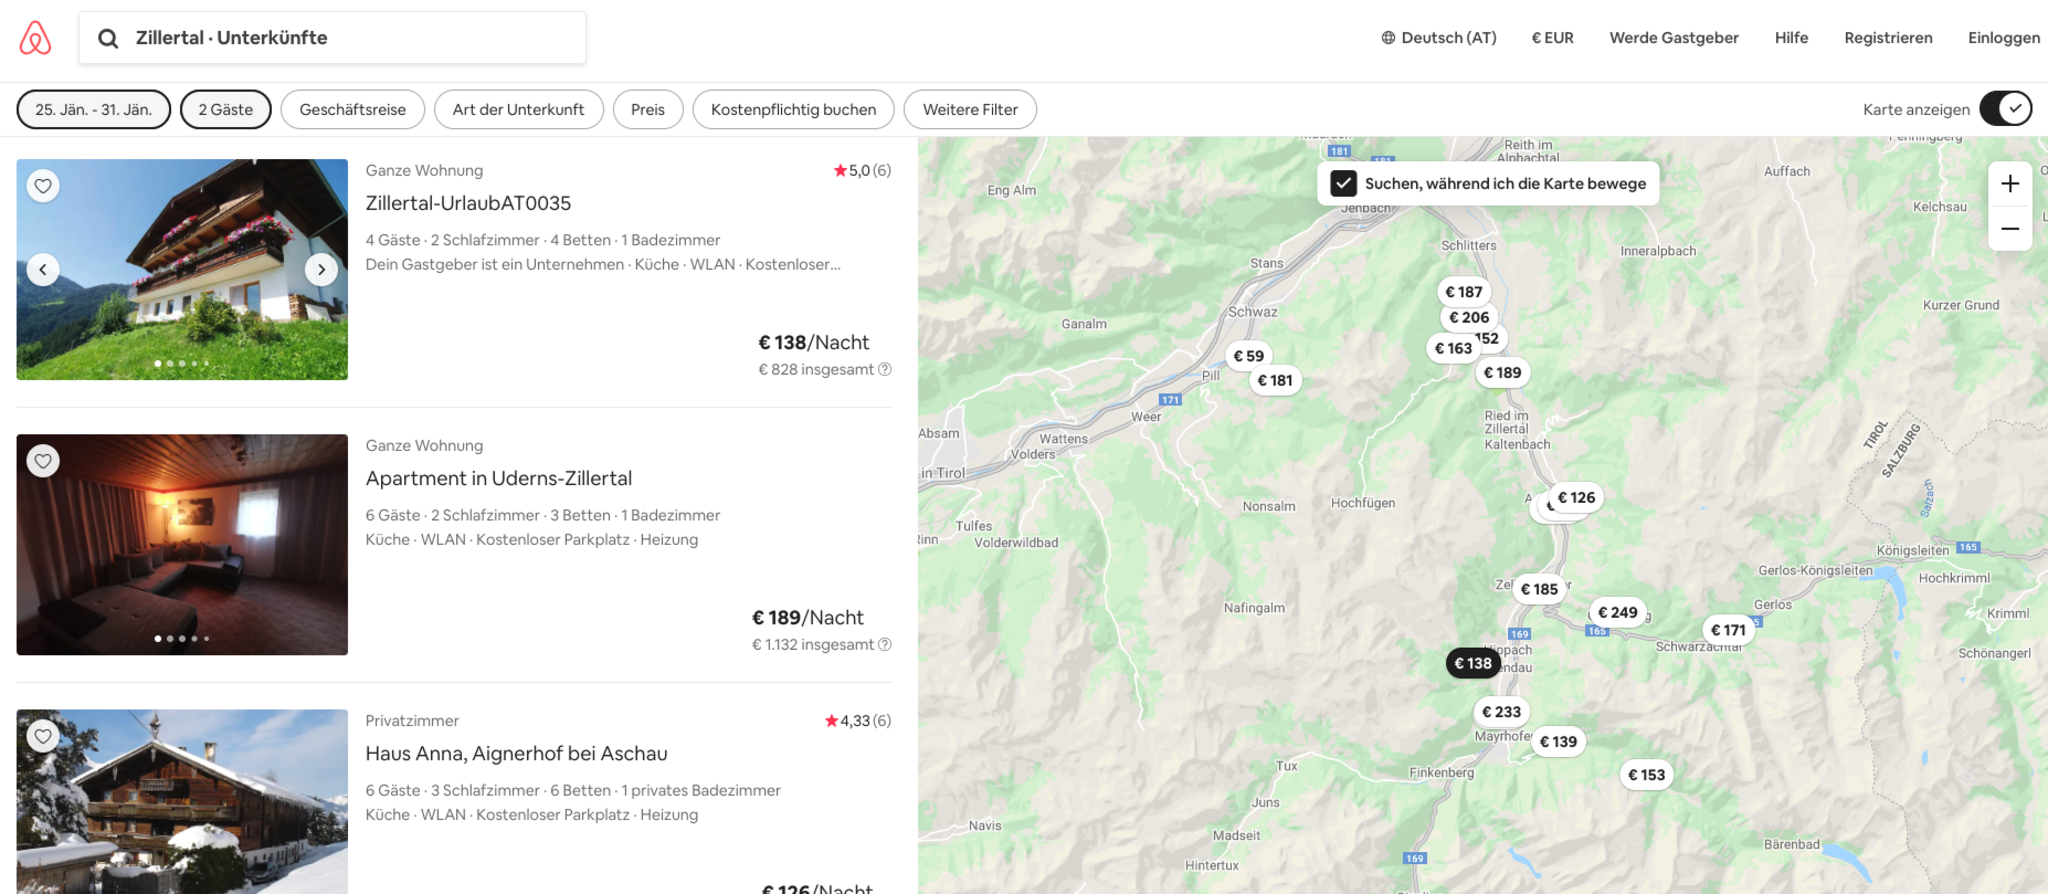Open the Airbnb logo home link
The image size is (2048, 894).
35,38
